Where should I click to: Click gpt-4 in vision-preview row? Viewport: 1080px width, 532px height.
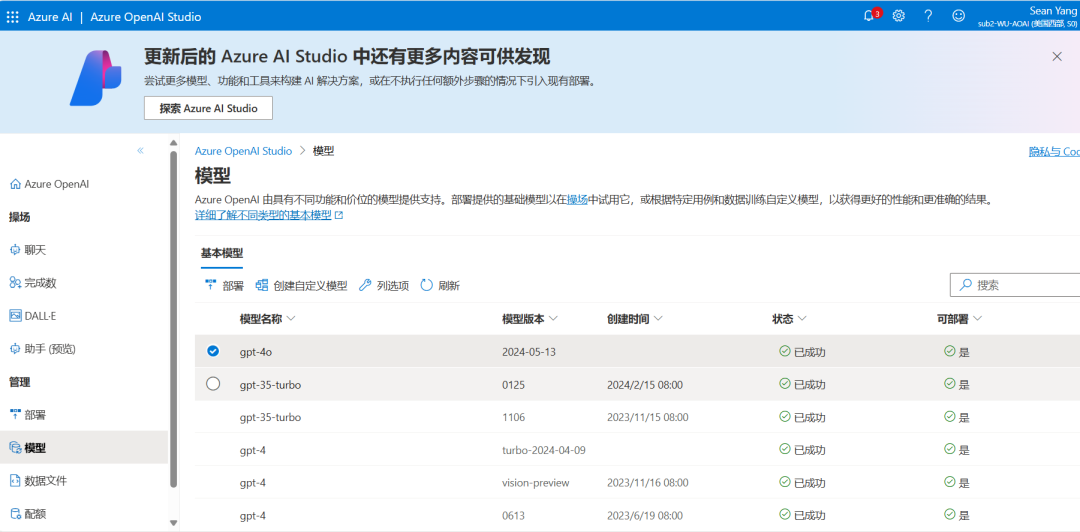point(253,482)
